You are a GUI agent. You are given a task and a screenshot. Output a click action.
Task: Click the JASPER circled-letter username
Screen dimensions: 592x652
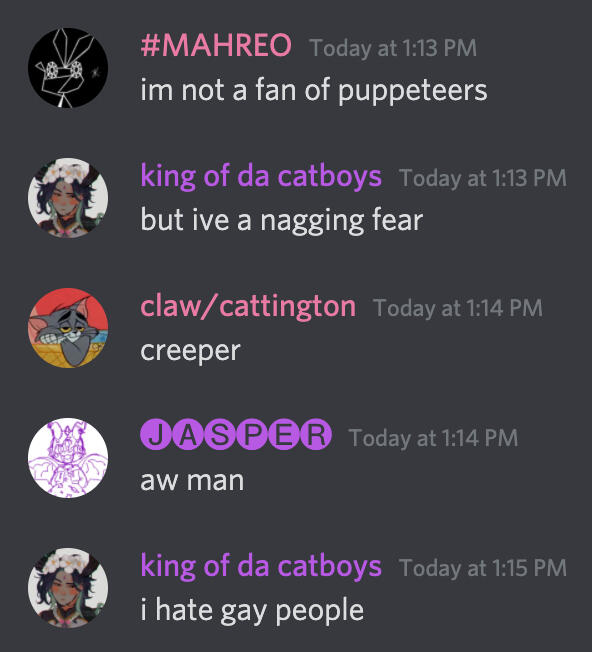[x=236, y=435]
